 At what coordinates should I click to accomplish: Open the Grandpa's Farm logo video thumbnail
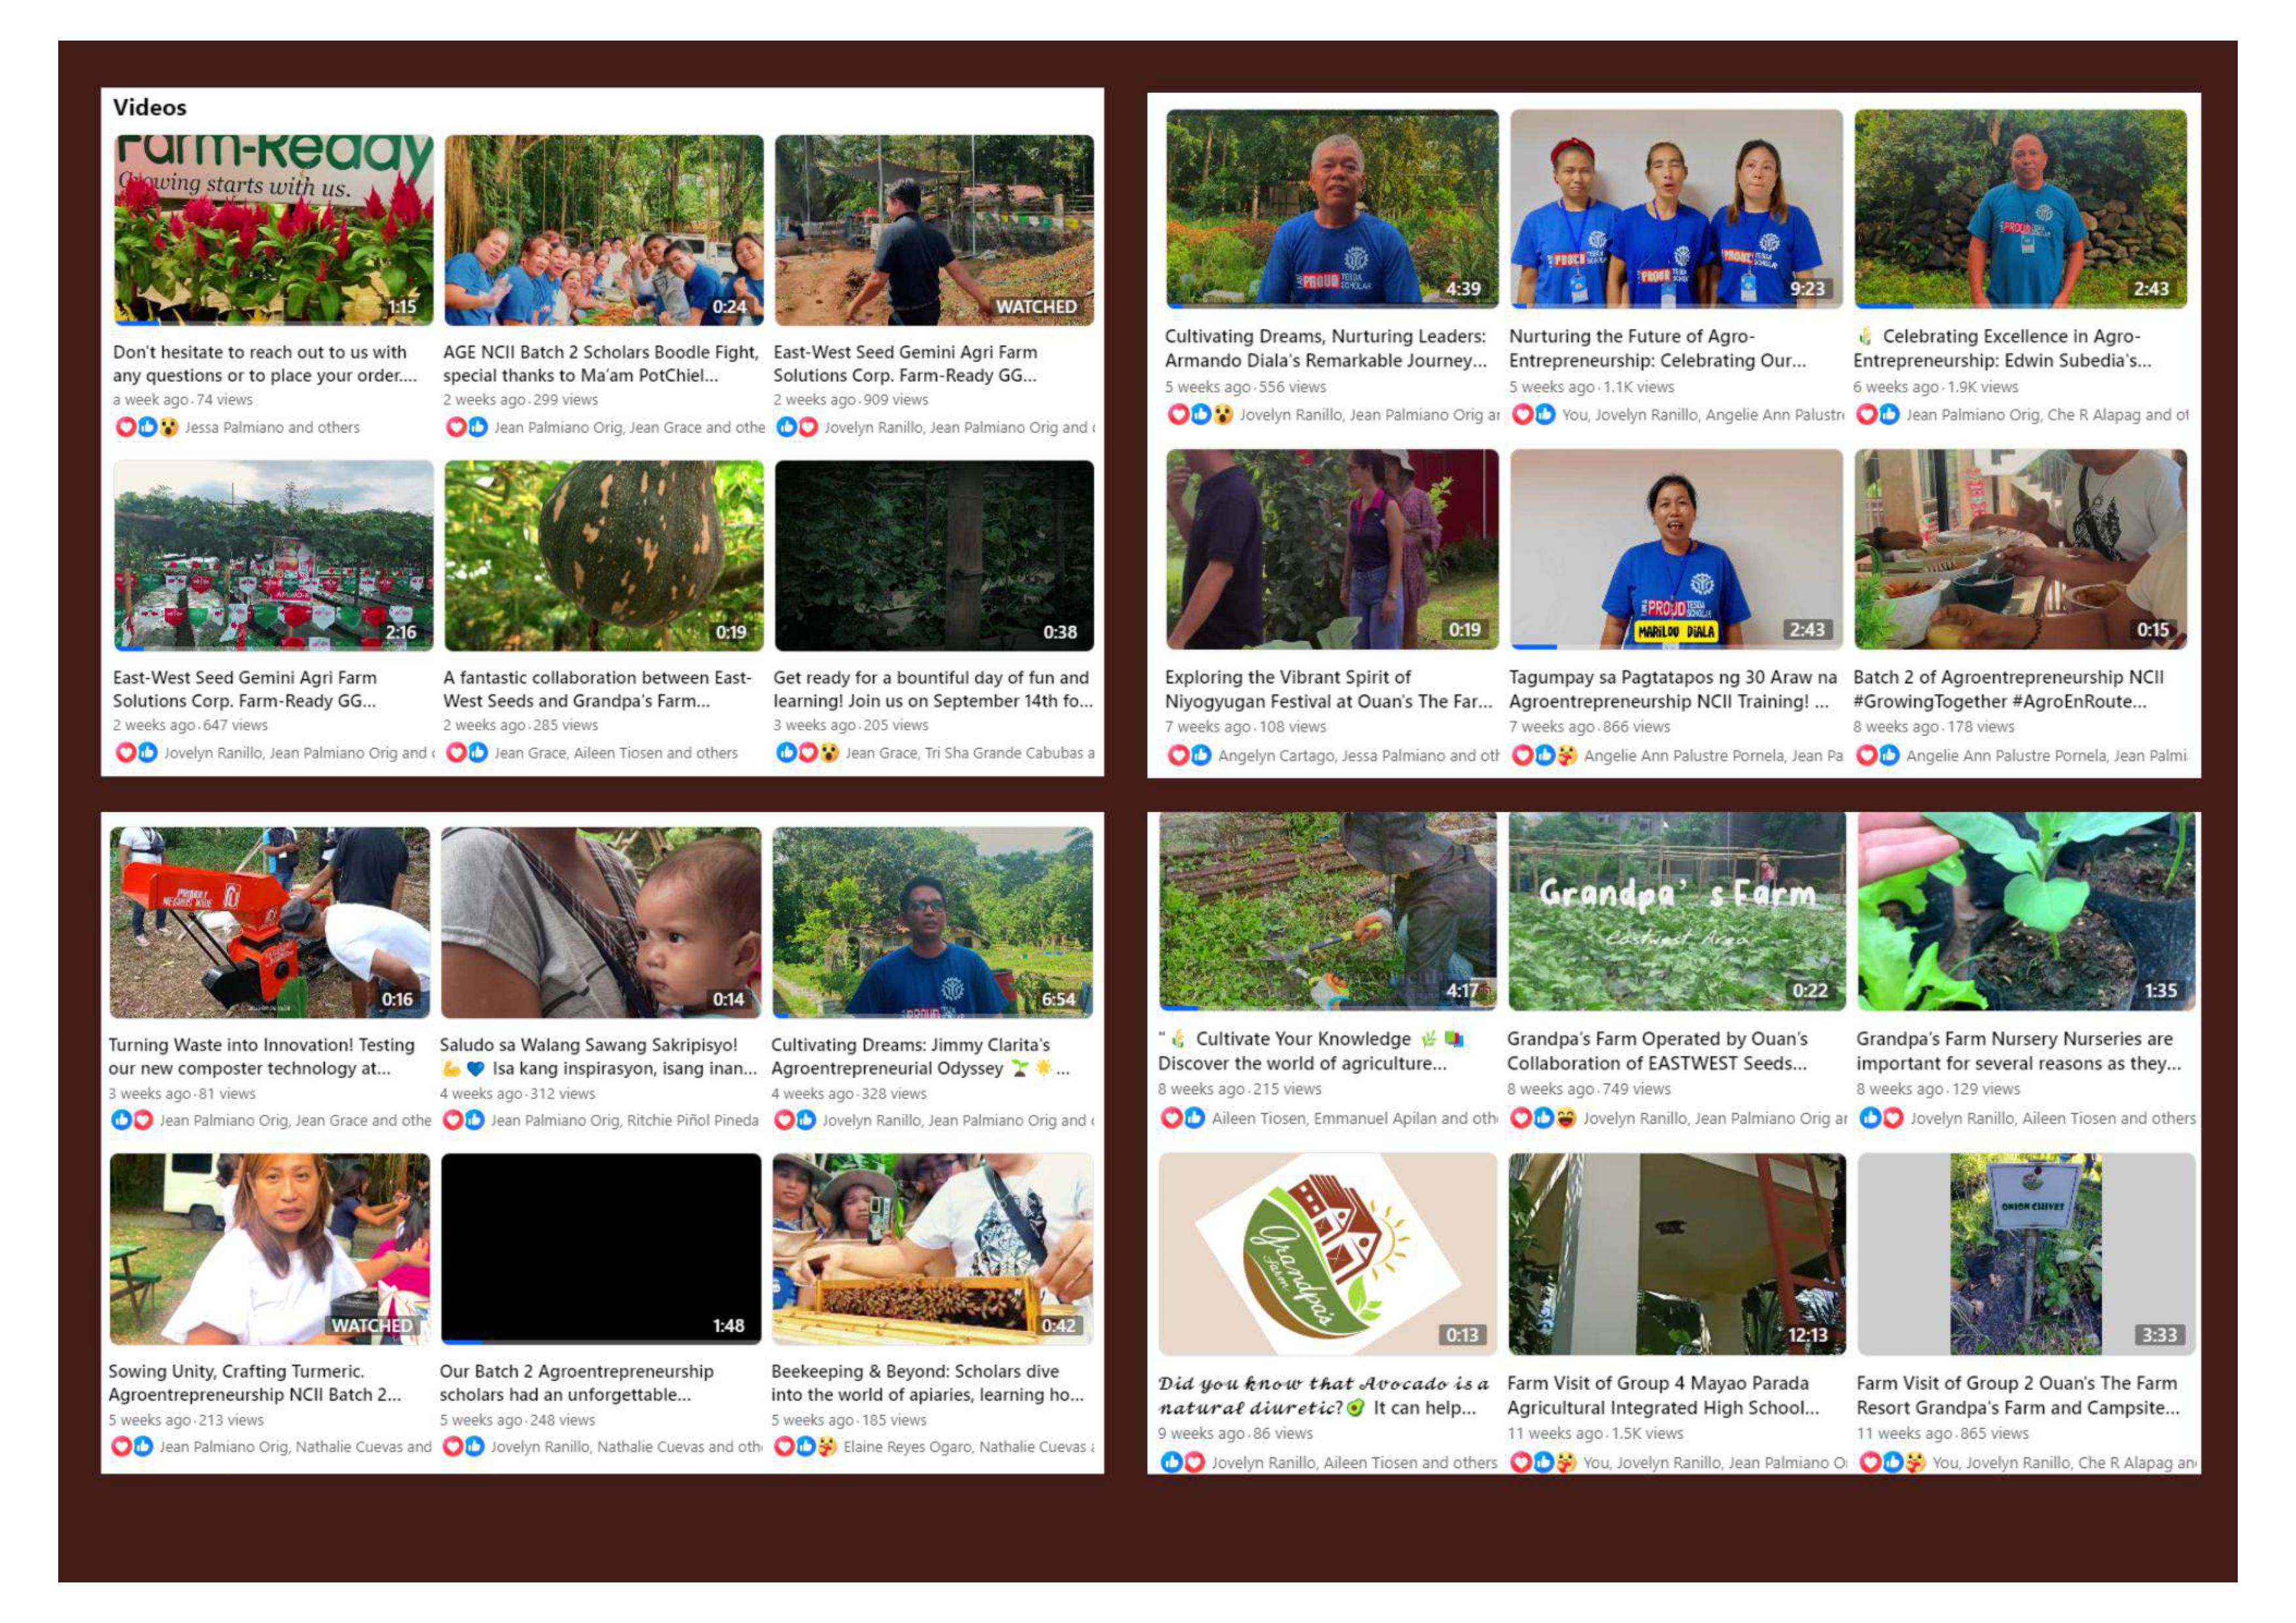pos(1327,1254)
